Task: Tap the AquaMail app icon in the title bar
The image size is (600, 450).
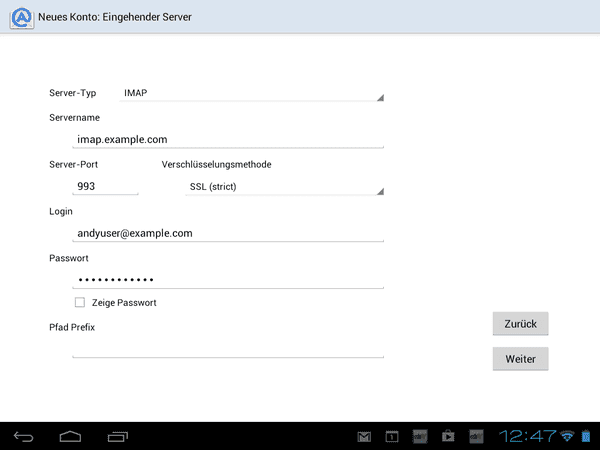Action: (x=22, y=18)
